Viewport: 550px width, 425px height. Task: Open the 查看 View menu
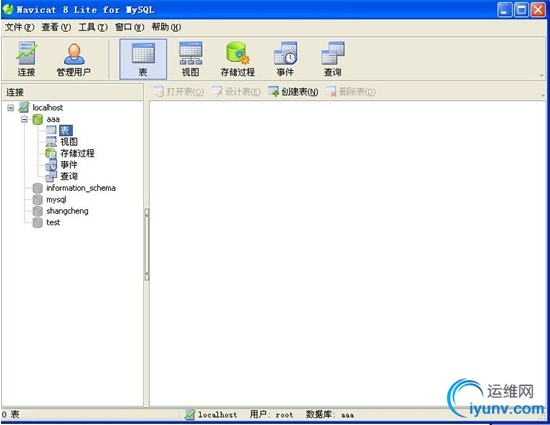[x=56, y=27]
